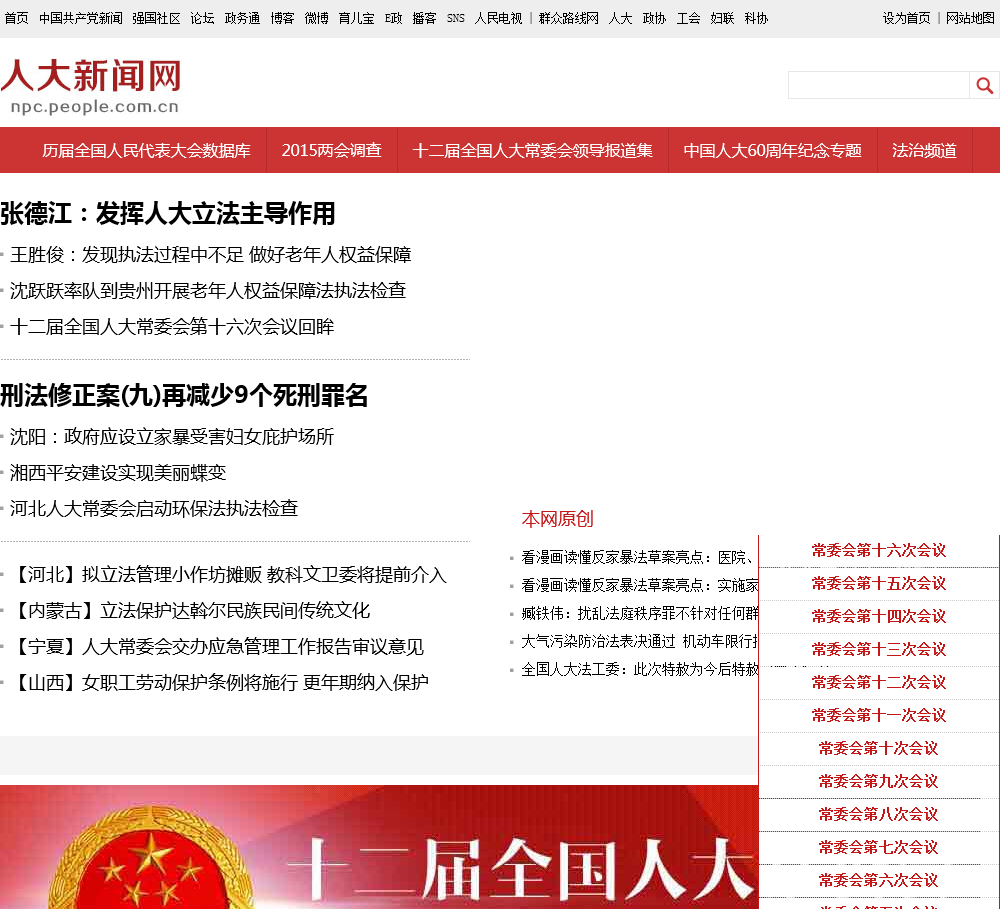Open the 首页 link in top bar
Image resolution: width=1000 pixels, height=909 pixels.
(x=16, y=18)
